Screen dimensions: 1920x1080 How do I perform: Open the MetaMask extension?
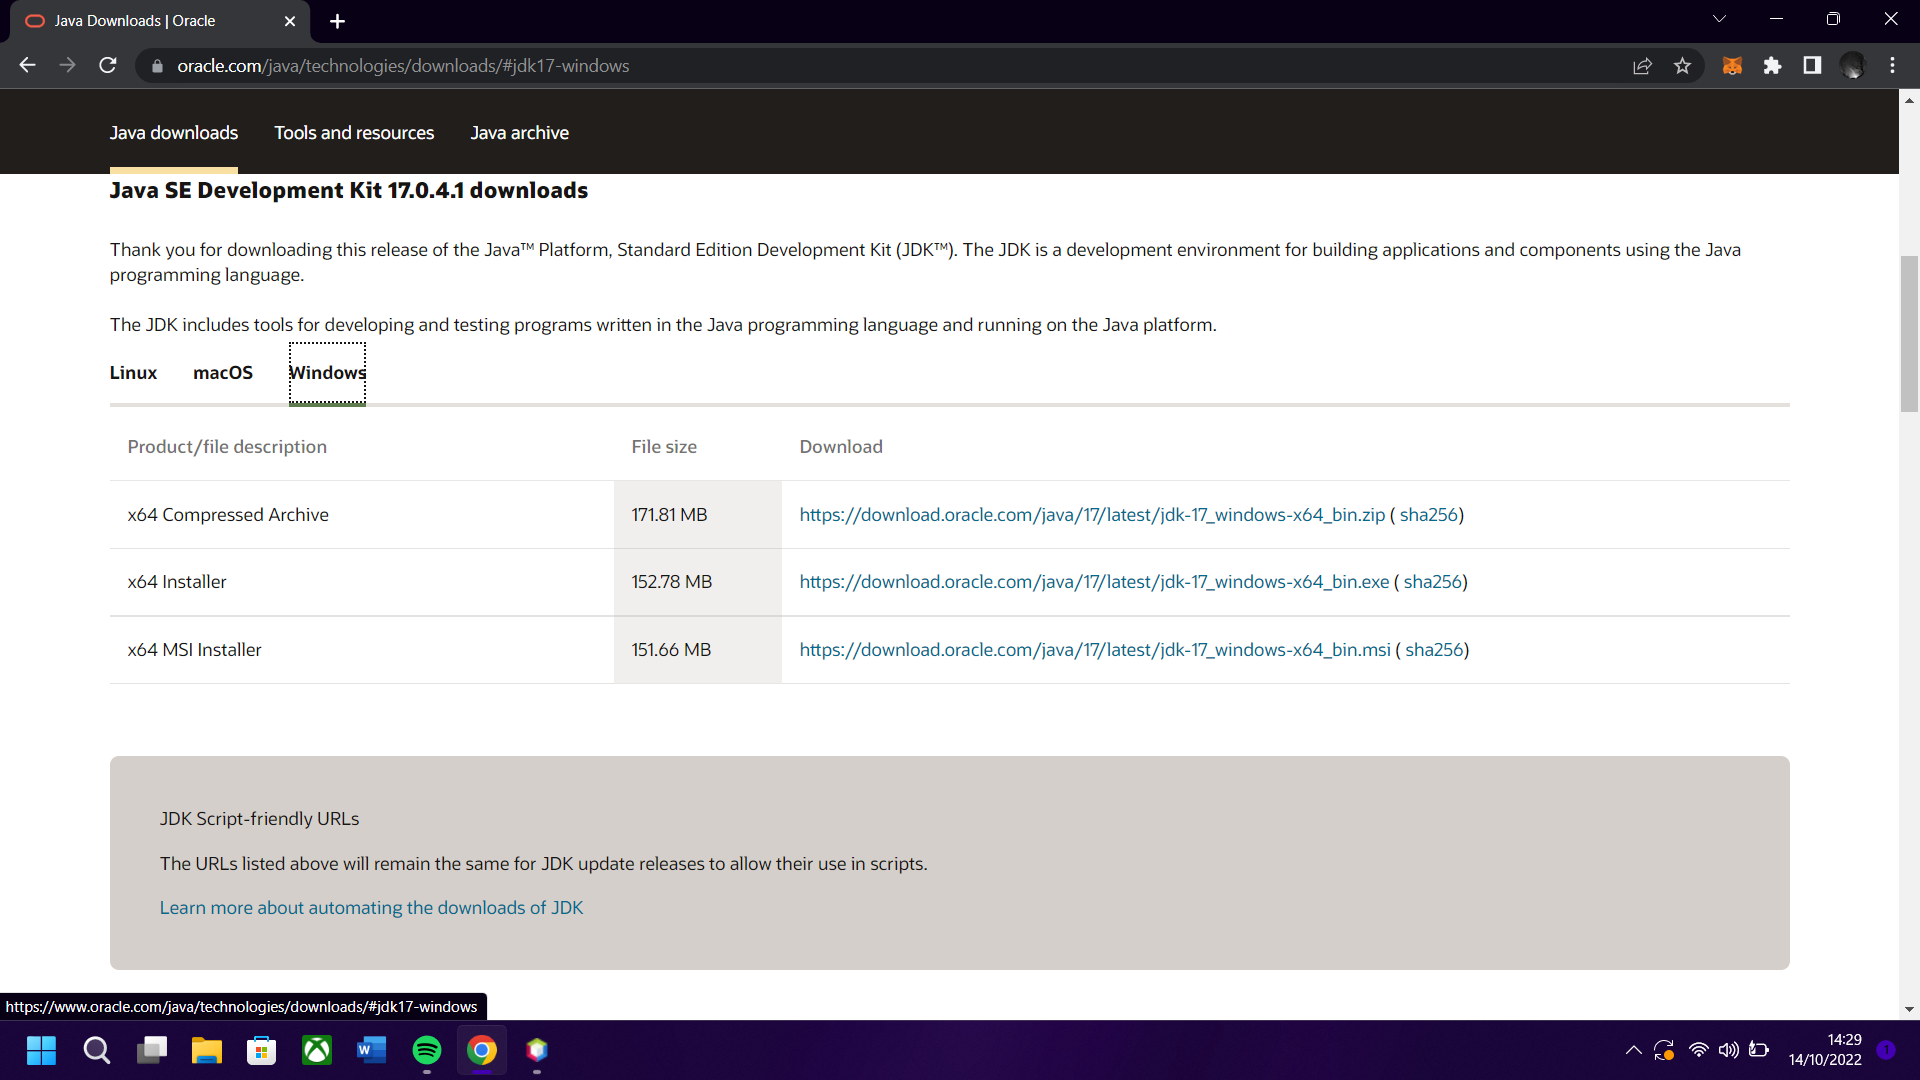(1732, 65)
